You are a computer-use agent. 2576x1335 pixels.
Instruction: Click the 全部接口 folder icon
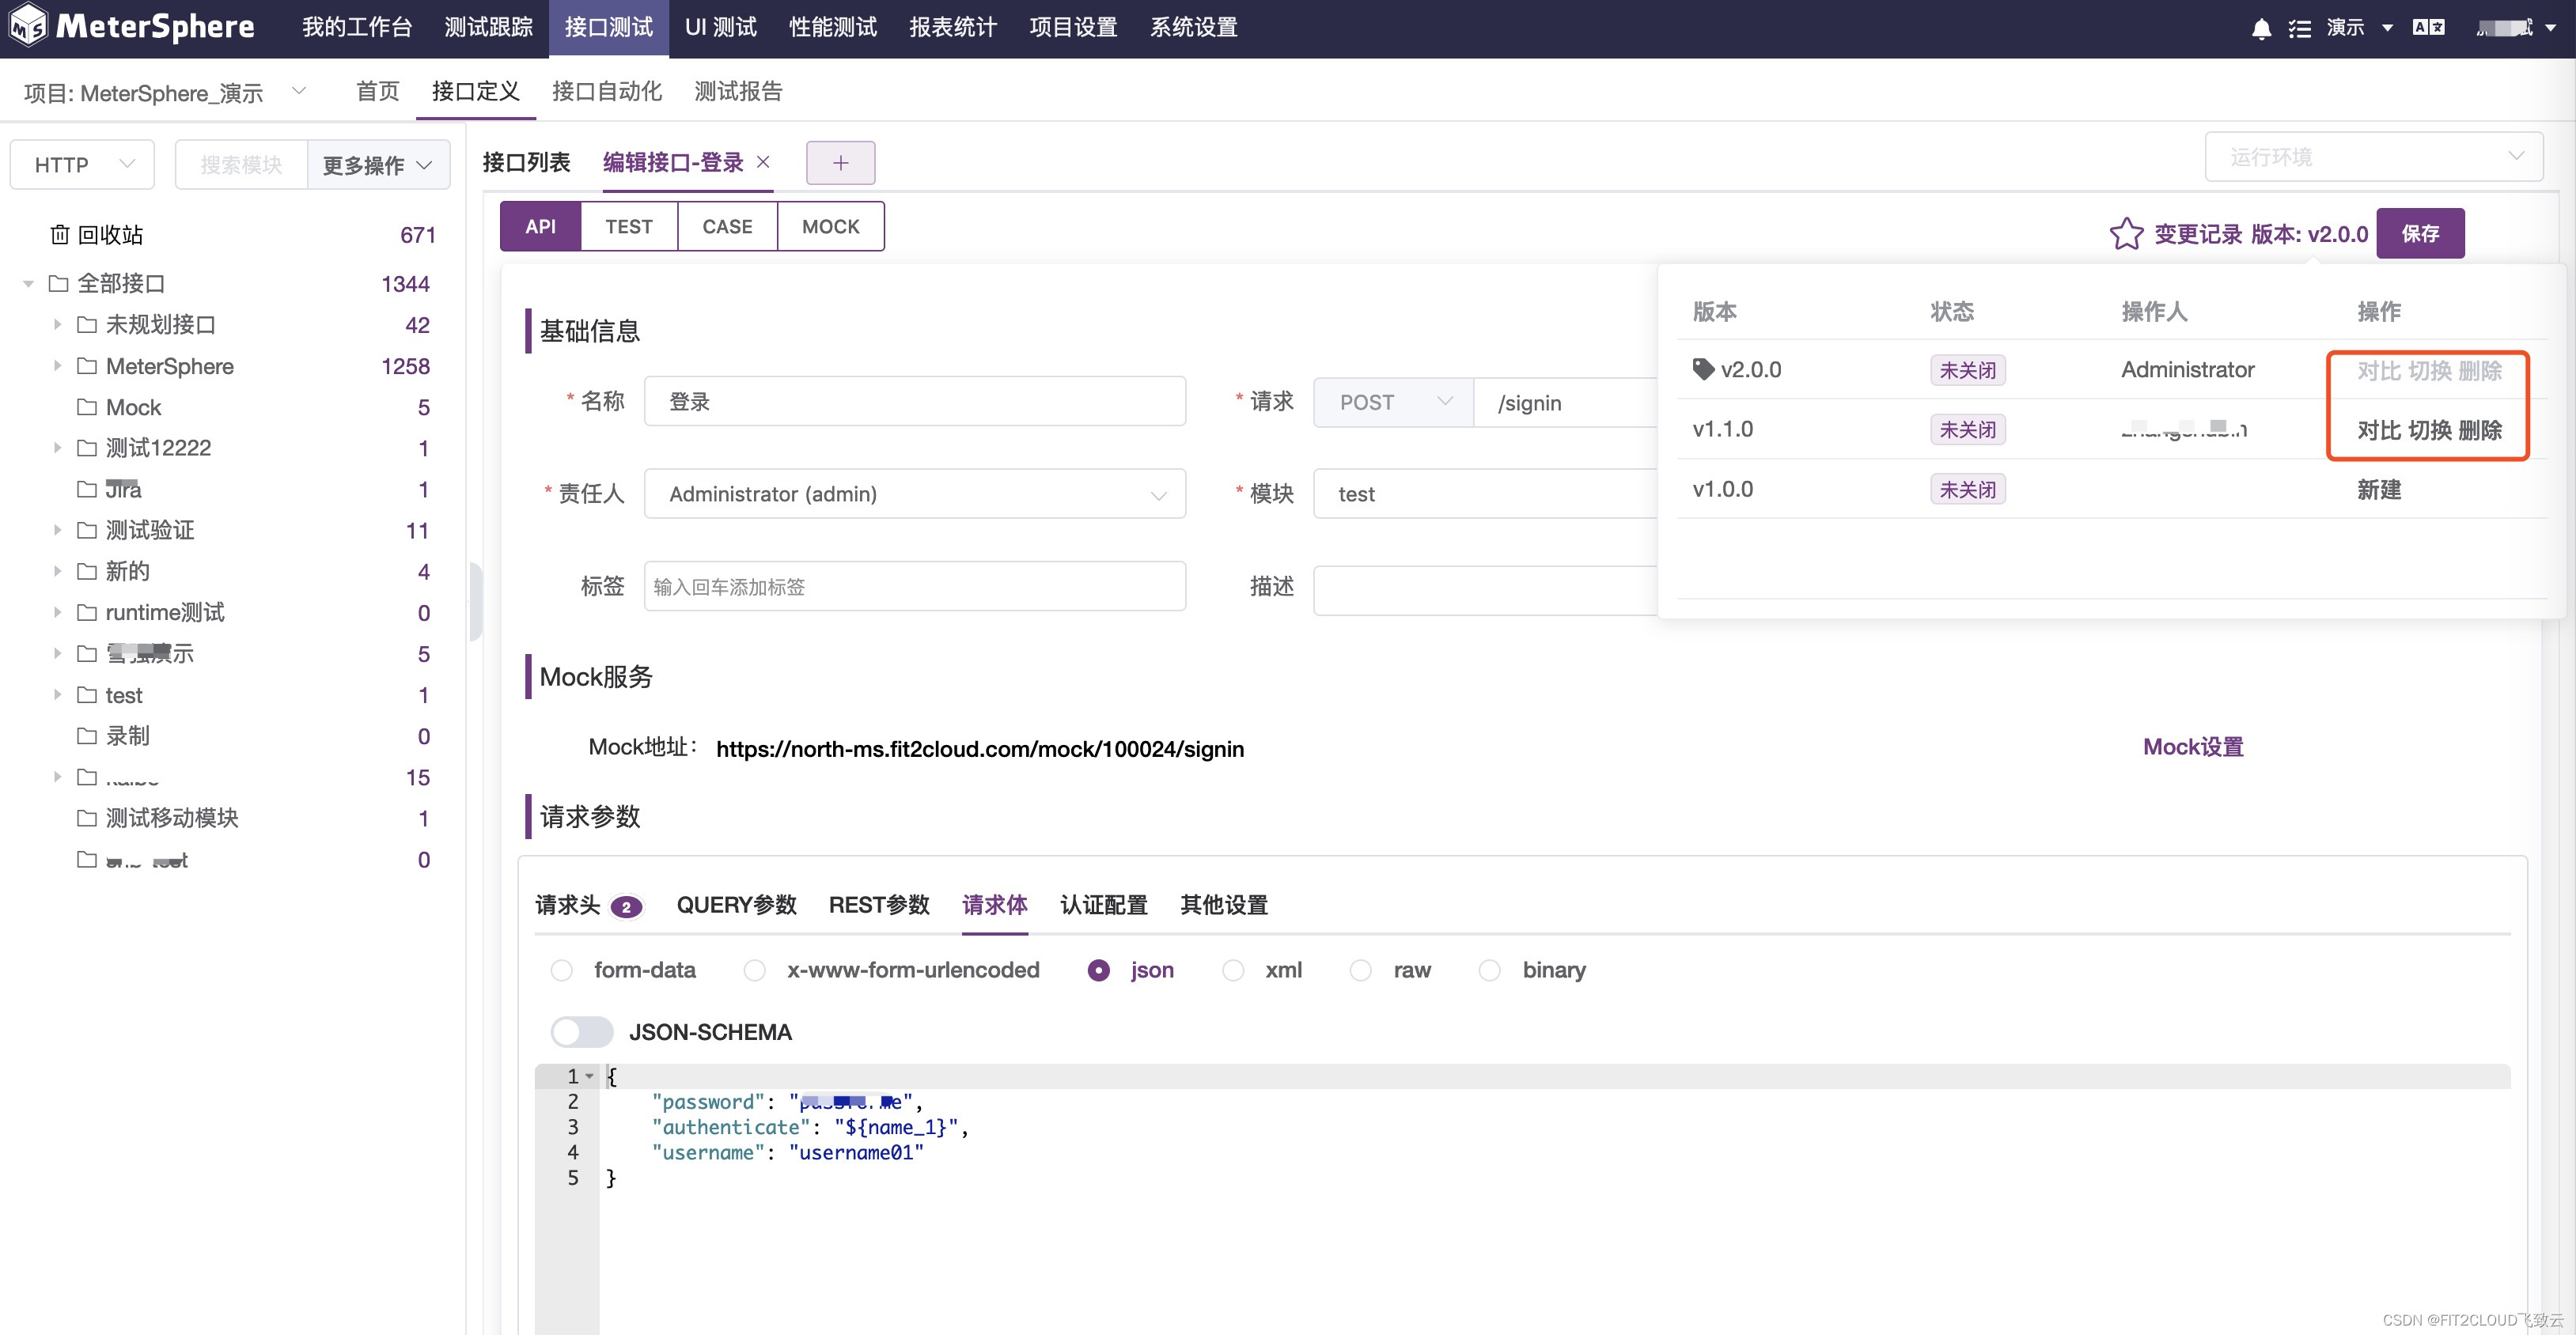[x=59, y=283]
